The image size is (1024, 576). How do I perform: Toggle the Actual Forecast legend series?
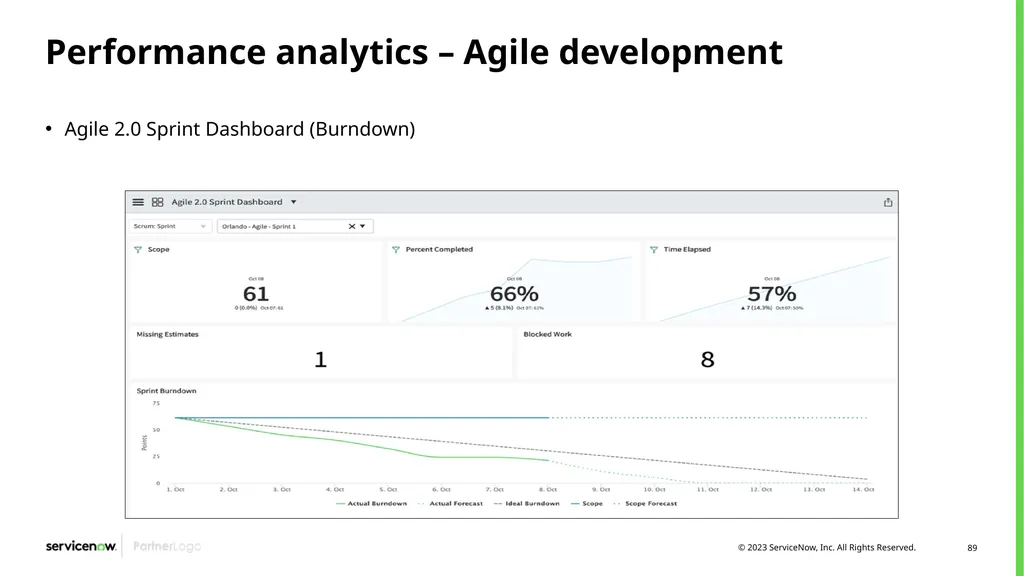(x=450, y=504)
